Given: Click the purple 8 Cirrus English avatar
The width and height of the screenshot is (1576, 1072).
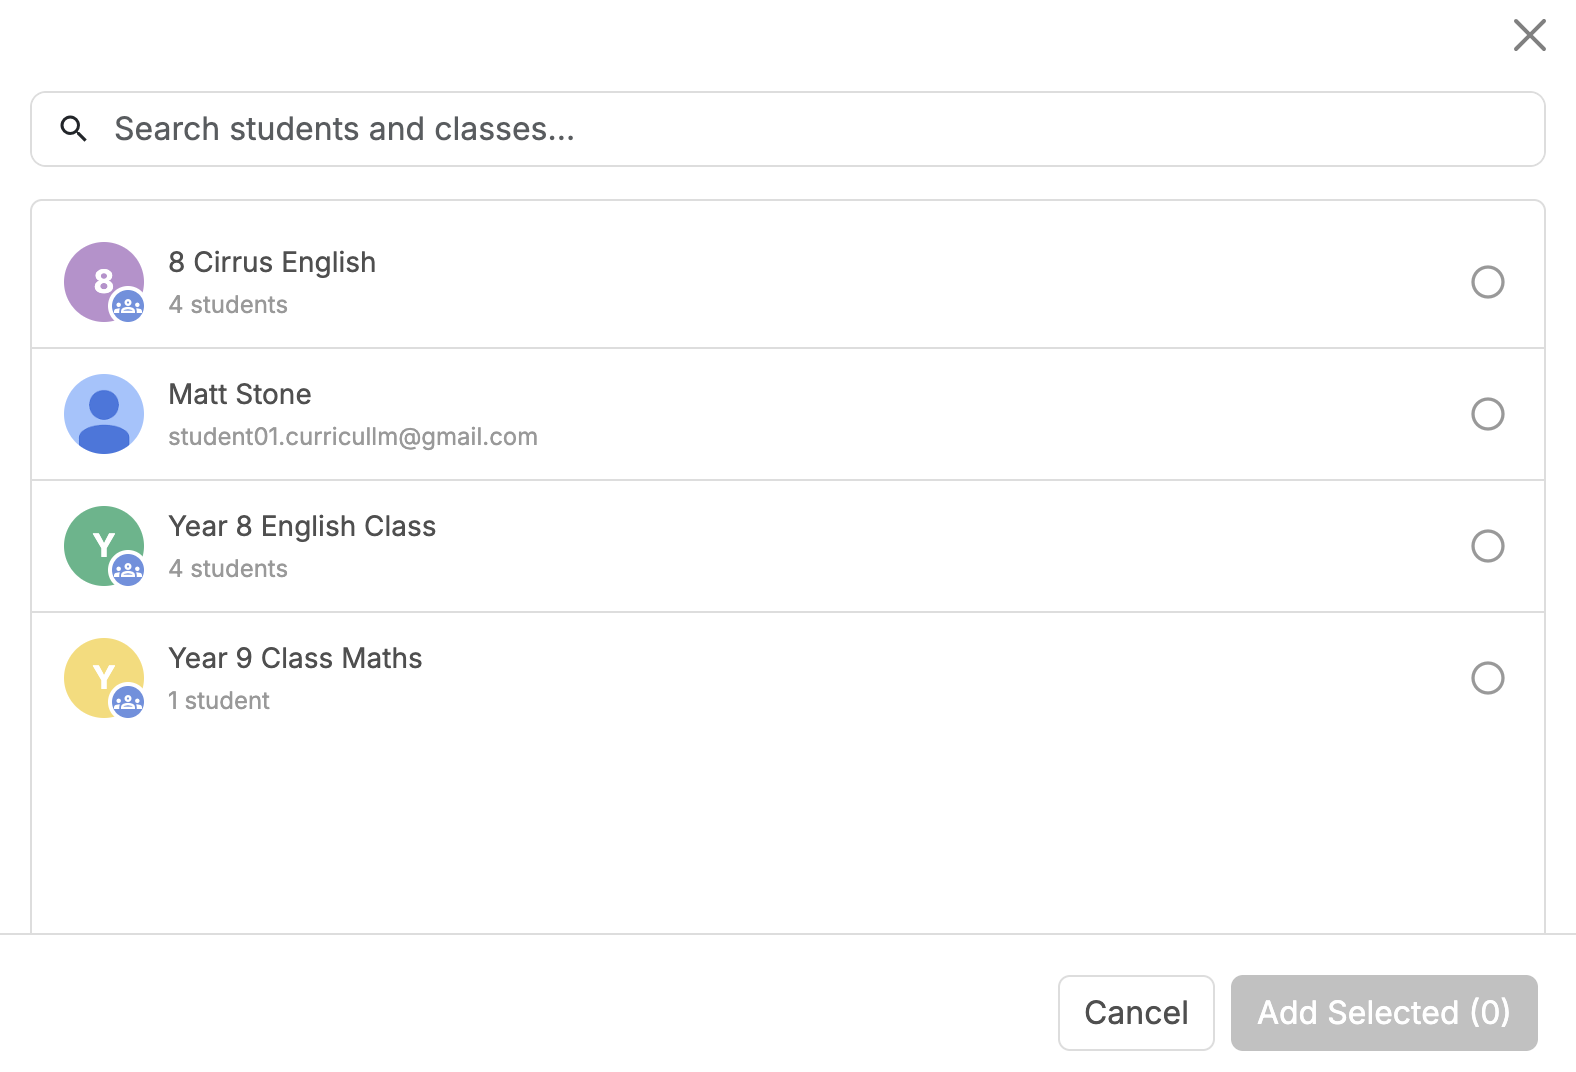Looking at the screenshot, I should point(97,275).
